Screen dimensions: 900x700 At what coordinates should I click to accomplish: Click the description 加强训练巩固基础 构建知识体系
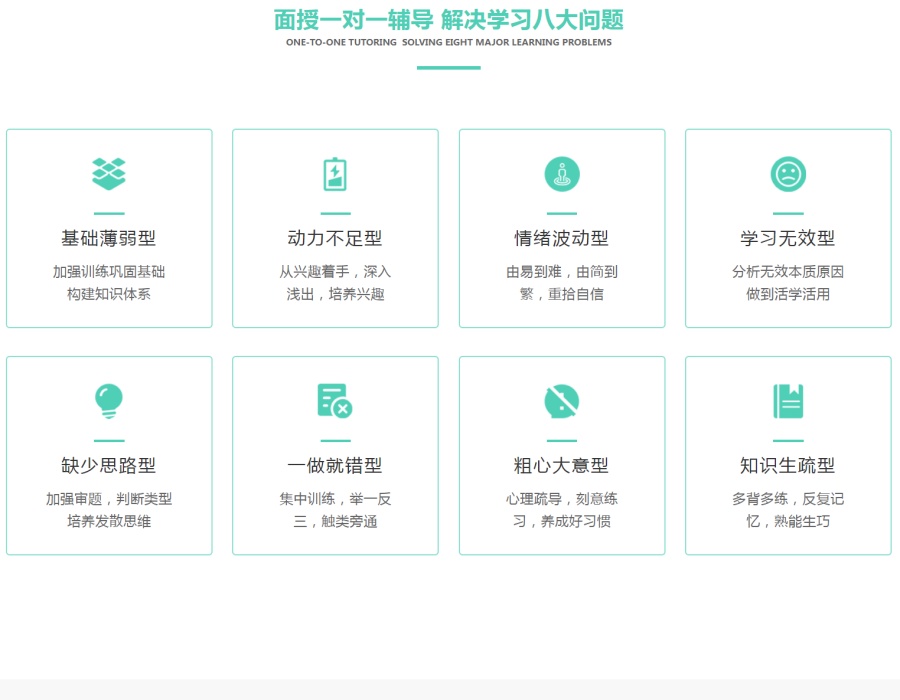click(109, 283)
